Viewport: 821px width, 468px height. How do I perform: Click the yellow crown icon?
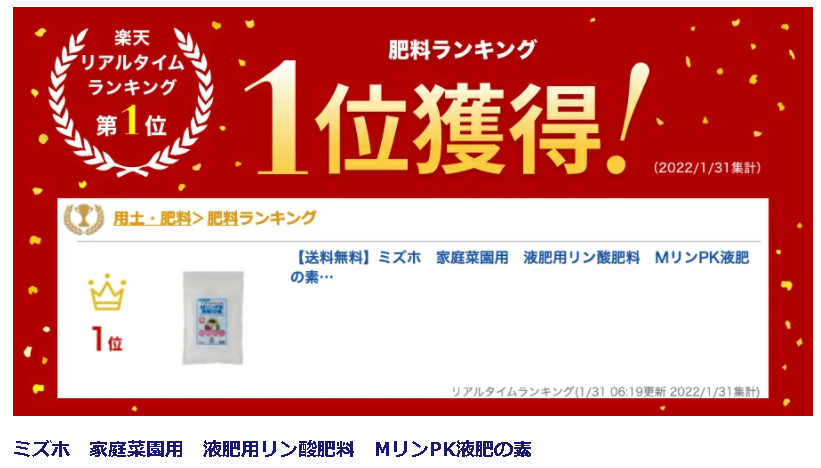click(x=107, y=292)
